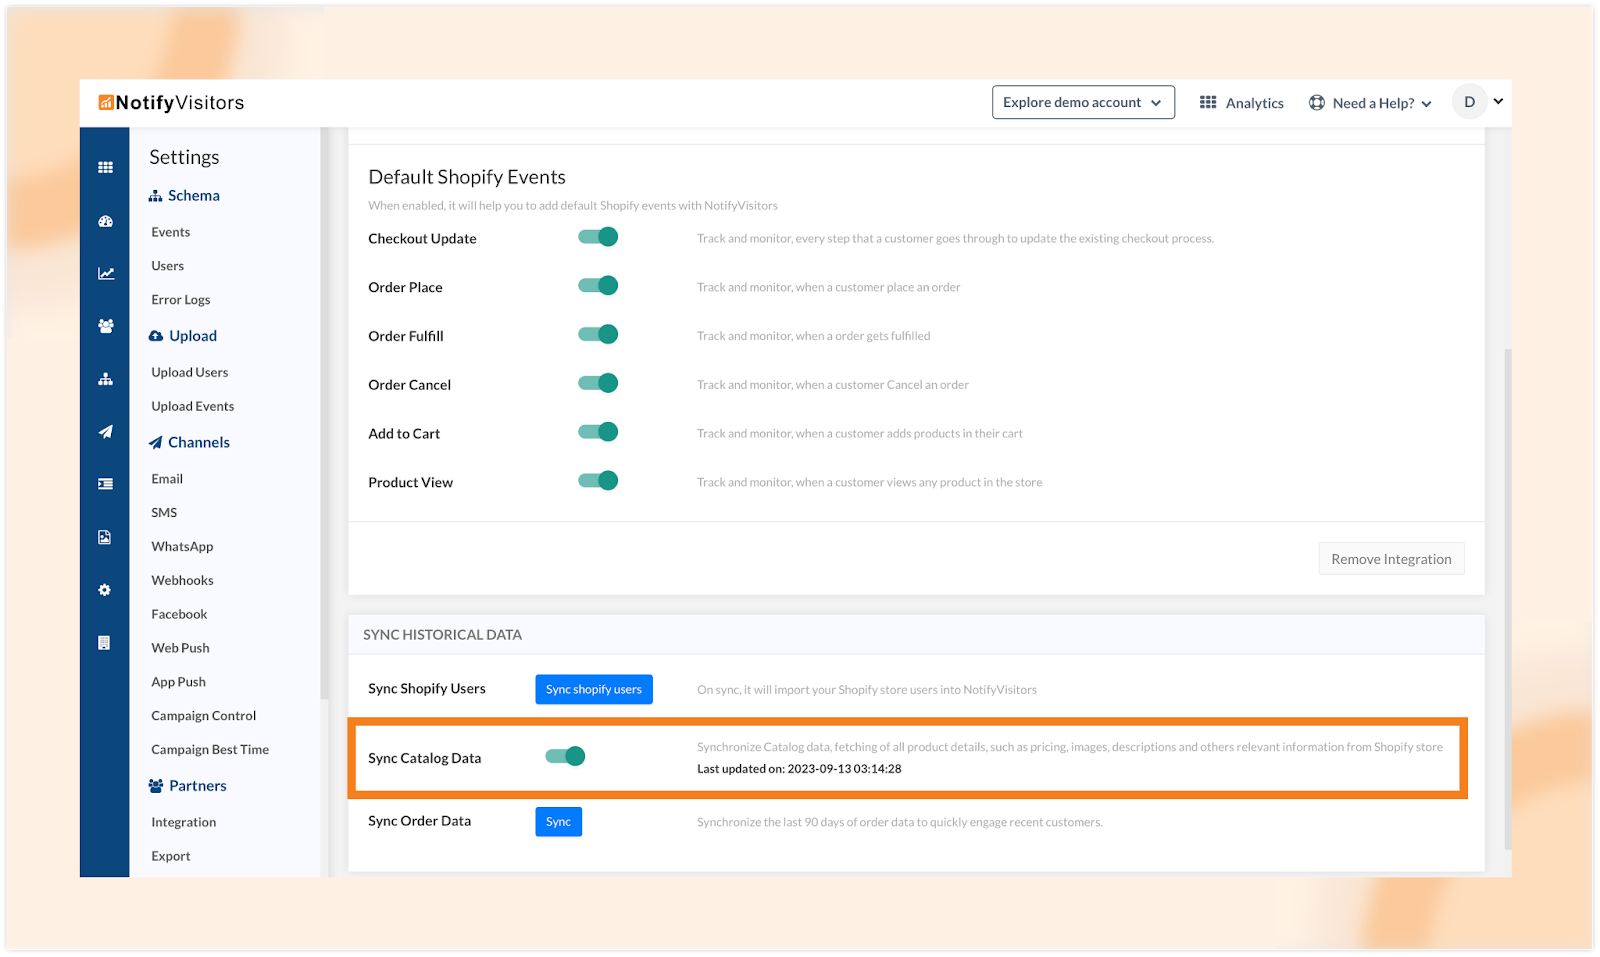Click the Default Shopify Events heading
This screenshot has height=957, width=1600.
[467, 177]
